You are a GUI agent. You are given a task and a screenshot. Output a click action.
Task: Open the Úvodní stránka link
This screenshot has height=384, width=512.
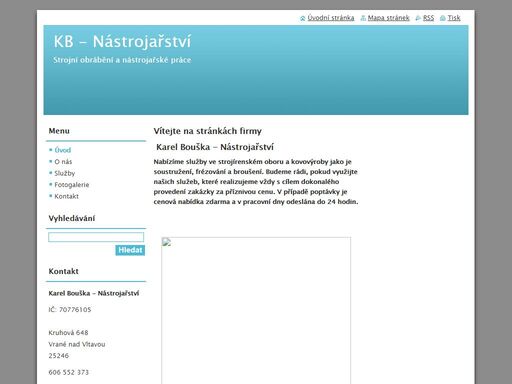pyautogui.click(x=331, y=18)
